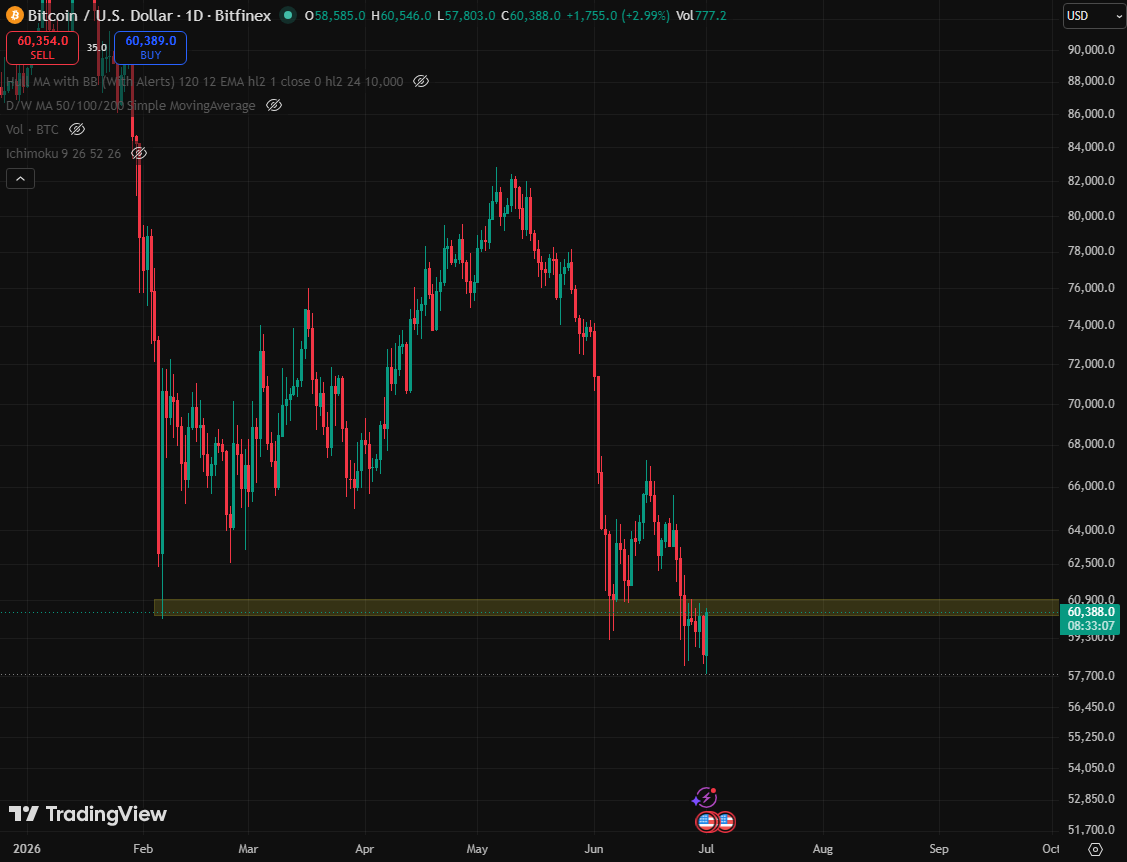
Task: Click the TradingView logo
Action: pyautogui.click(x=88, y=814)
